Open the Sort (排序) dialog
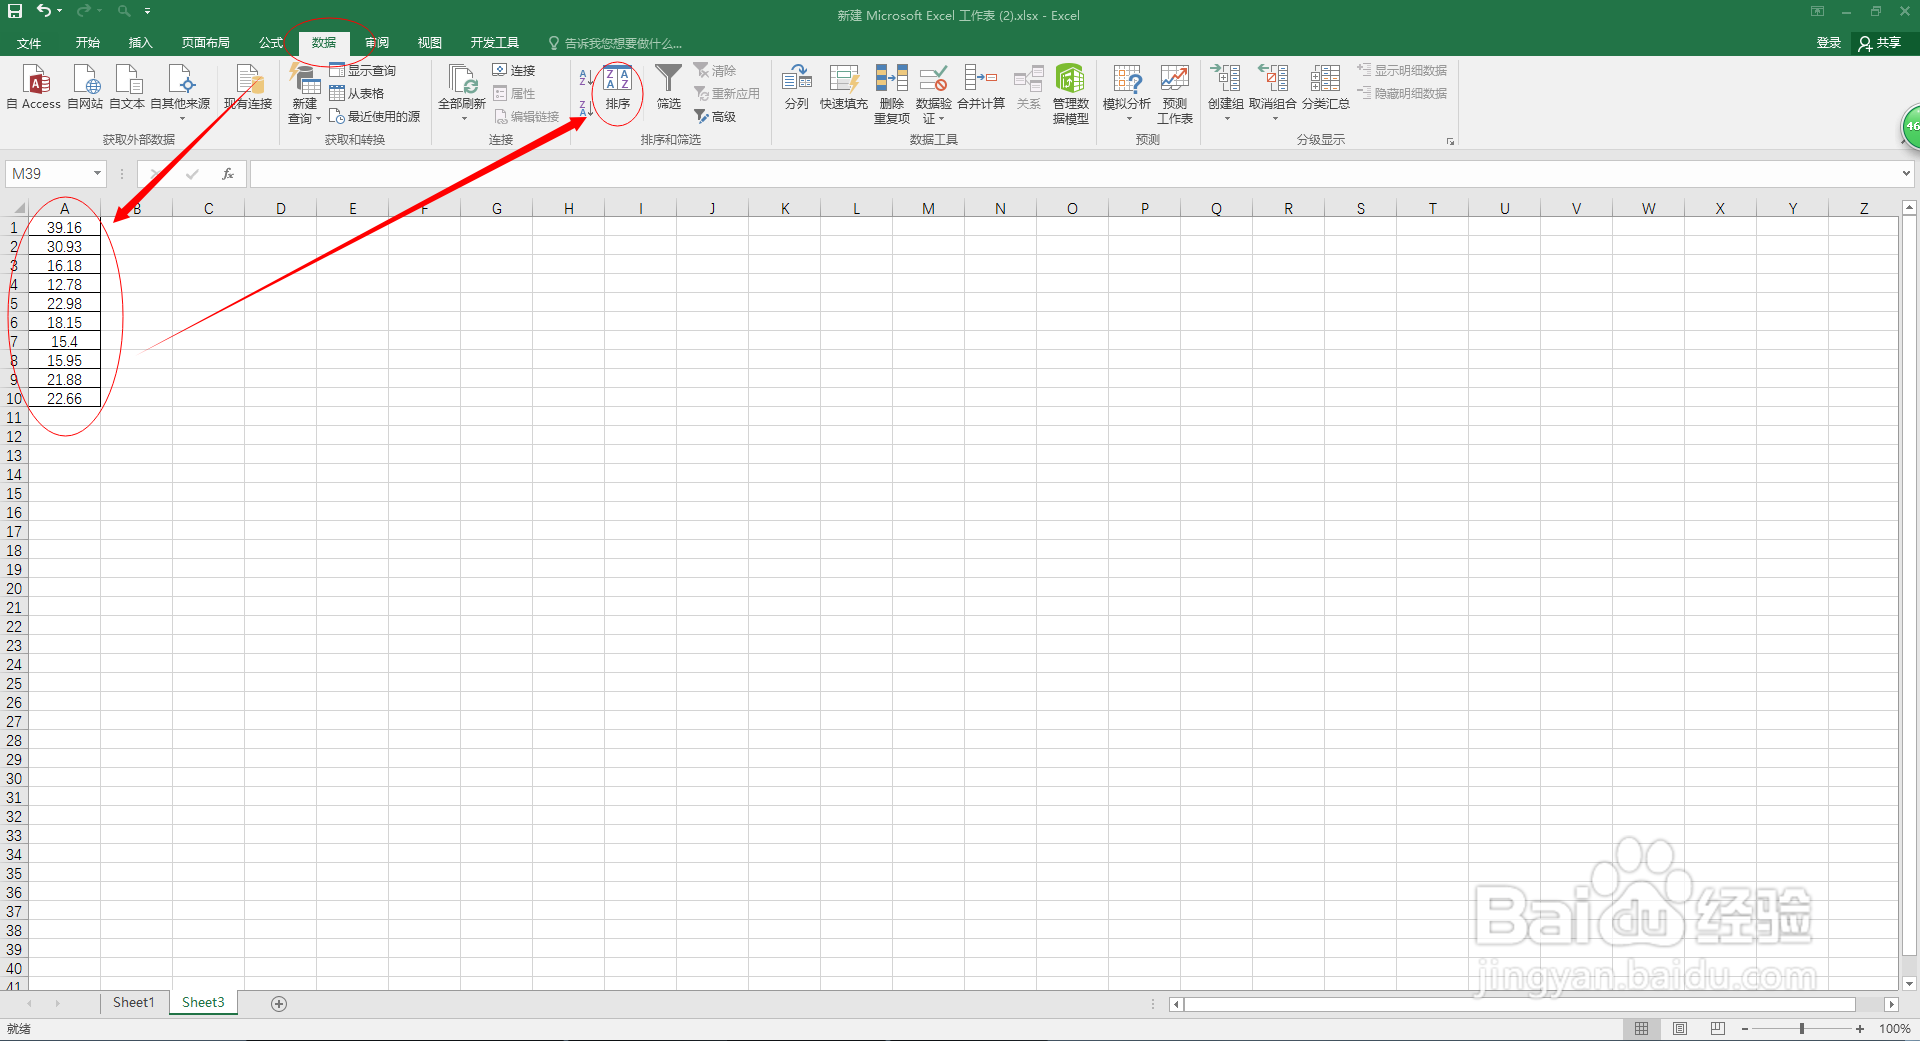 pyautogui.click(x=618, y=88)
